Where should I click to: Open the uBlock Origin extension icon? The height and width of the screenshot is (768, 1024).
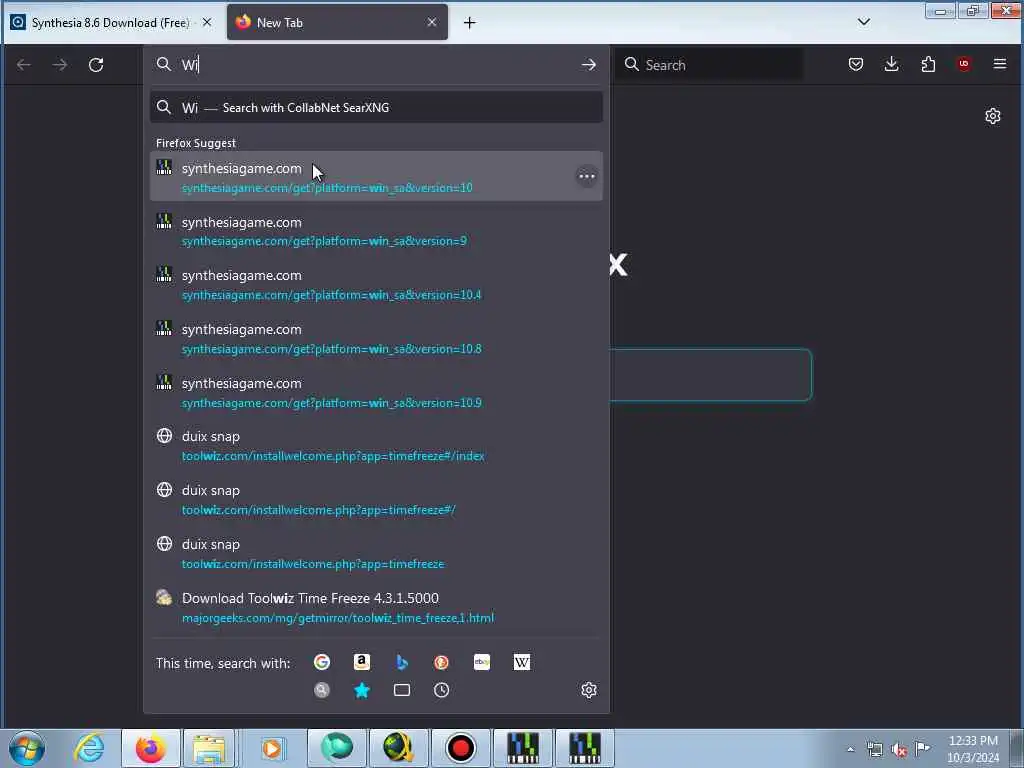click(x=964, y=64)
